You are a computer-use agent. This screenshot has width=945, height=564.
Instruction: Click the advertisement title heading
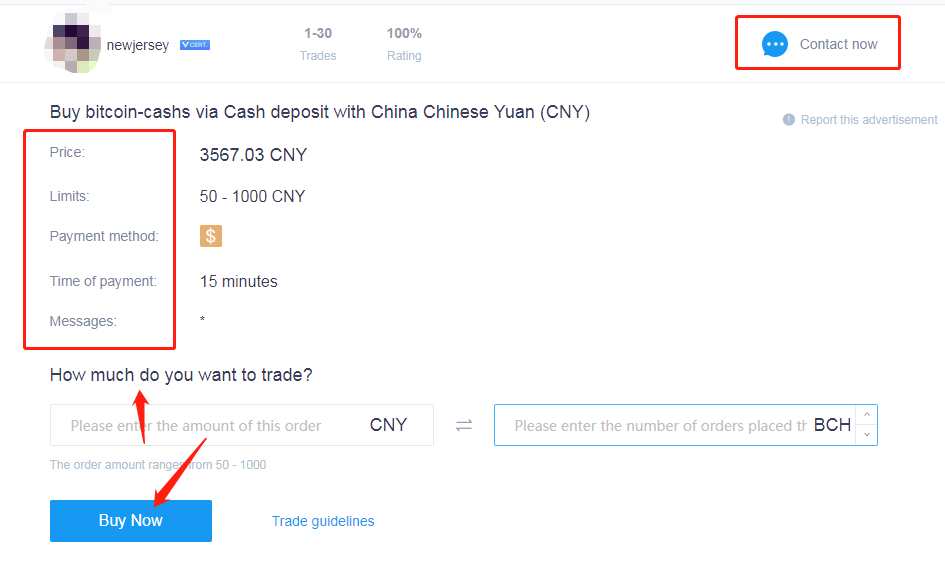click(319, 112)
